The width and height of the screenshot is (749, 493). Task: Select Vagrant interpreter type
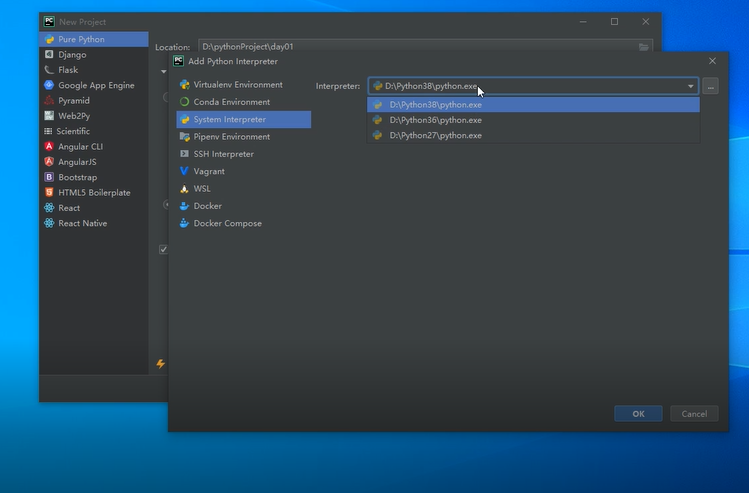click(x=244, y=171)
